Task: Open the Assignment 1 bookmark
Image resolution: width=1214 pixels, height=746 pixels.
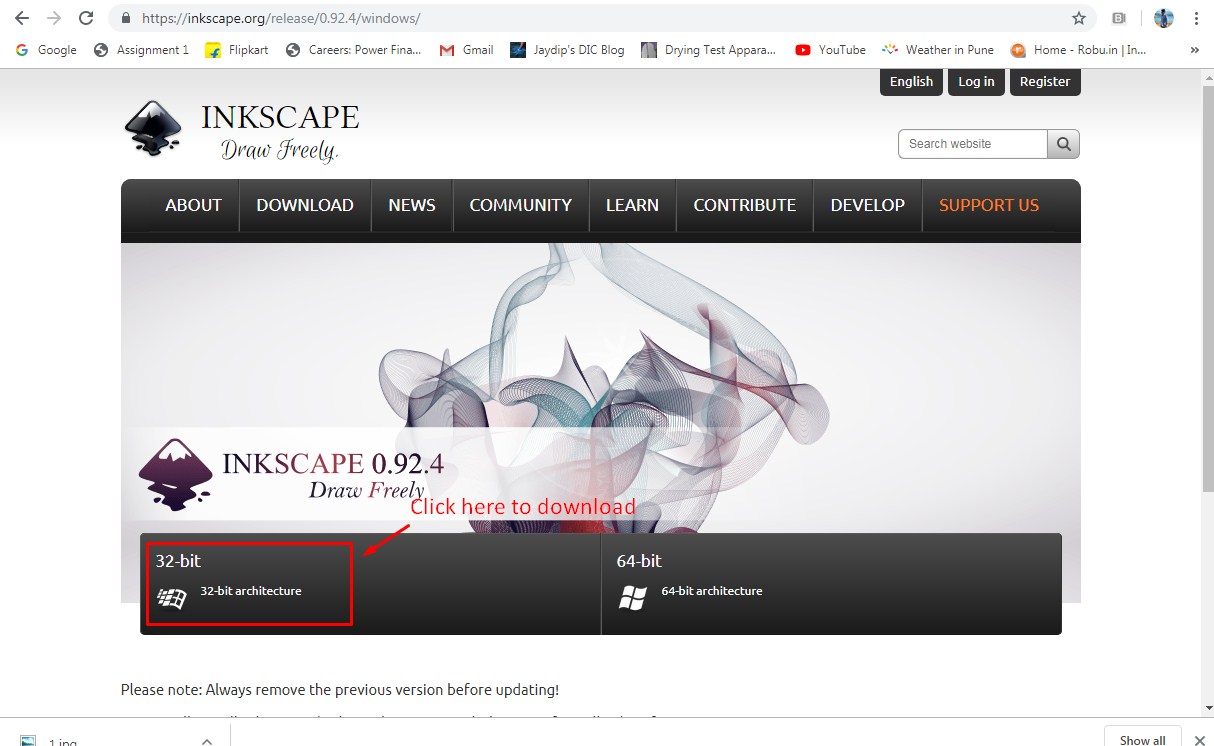Action: click(141, 49)
